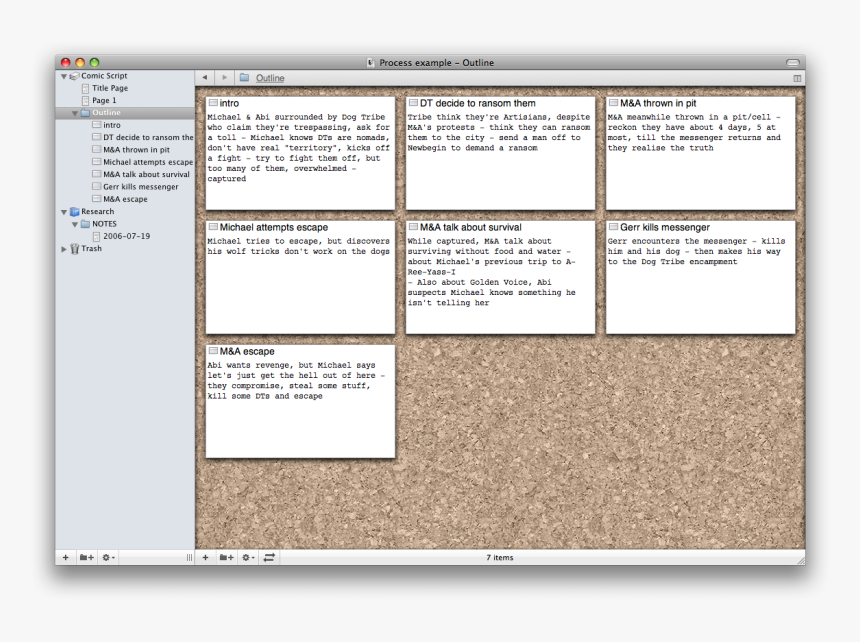The height and width of the screenshot is (642, 860).
Task: Click the view options icon at the header's right edge
Action: [x=797, y=77]
